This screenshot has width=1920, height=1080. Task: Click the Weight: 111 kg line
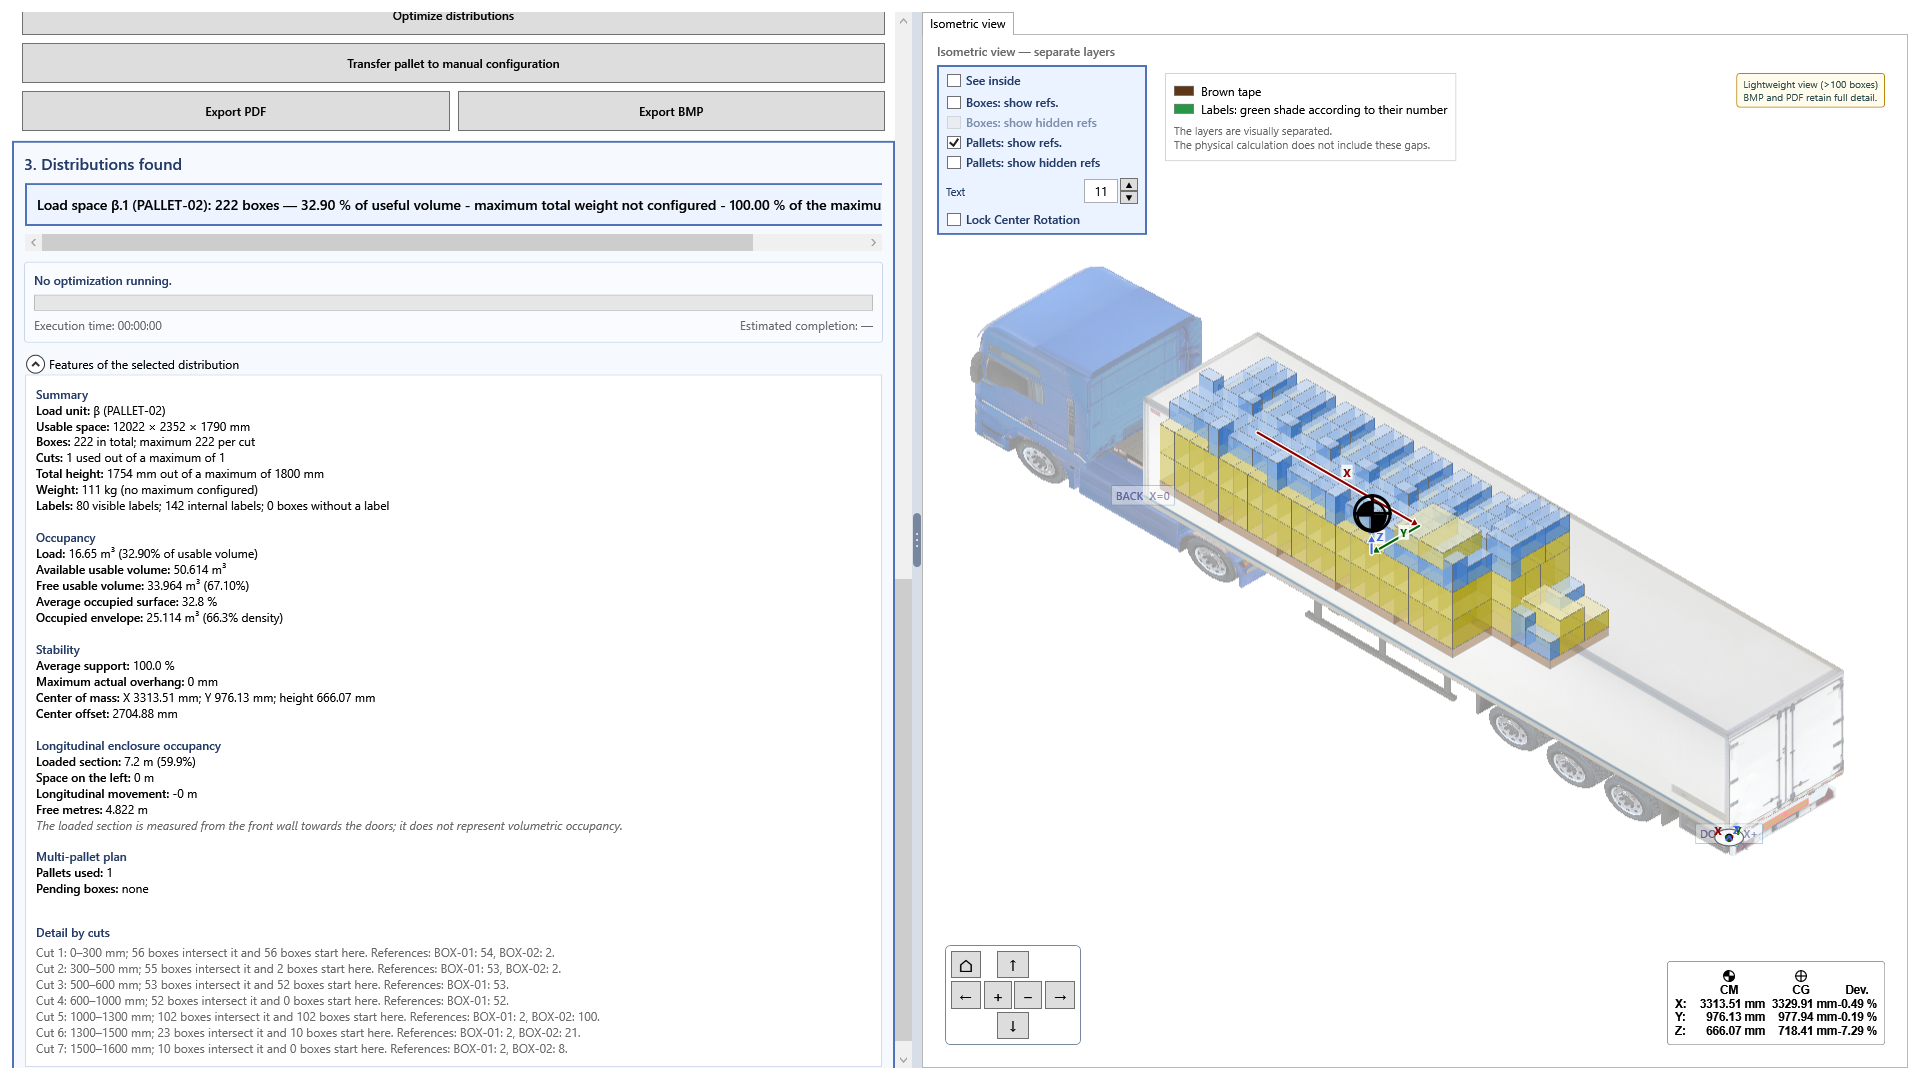click(x=147, y=490)
